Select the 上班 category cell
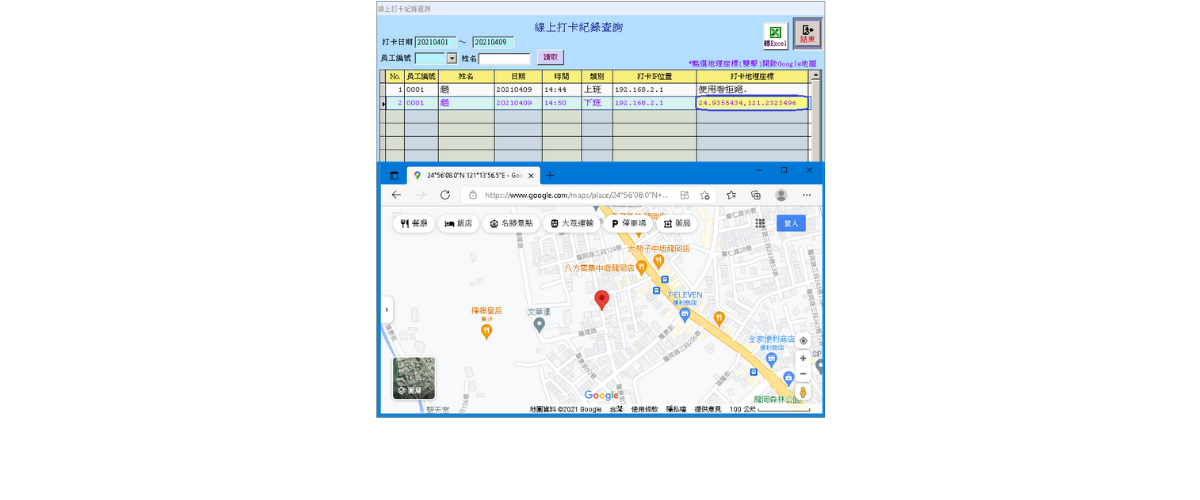This screenshot has height=500, width=1200. pyautogui.click(x=596, y=89)
